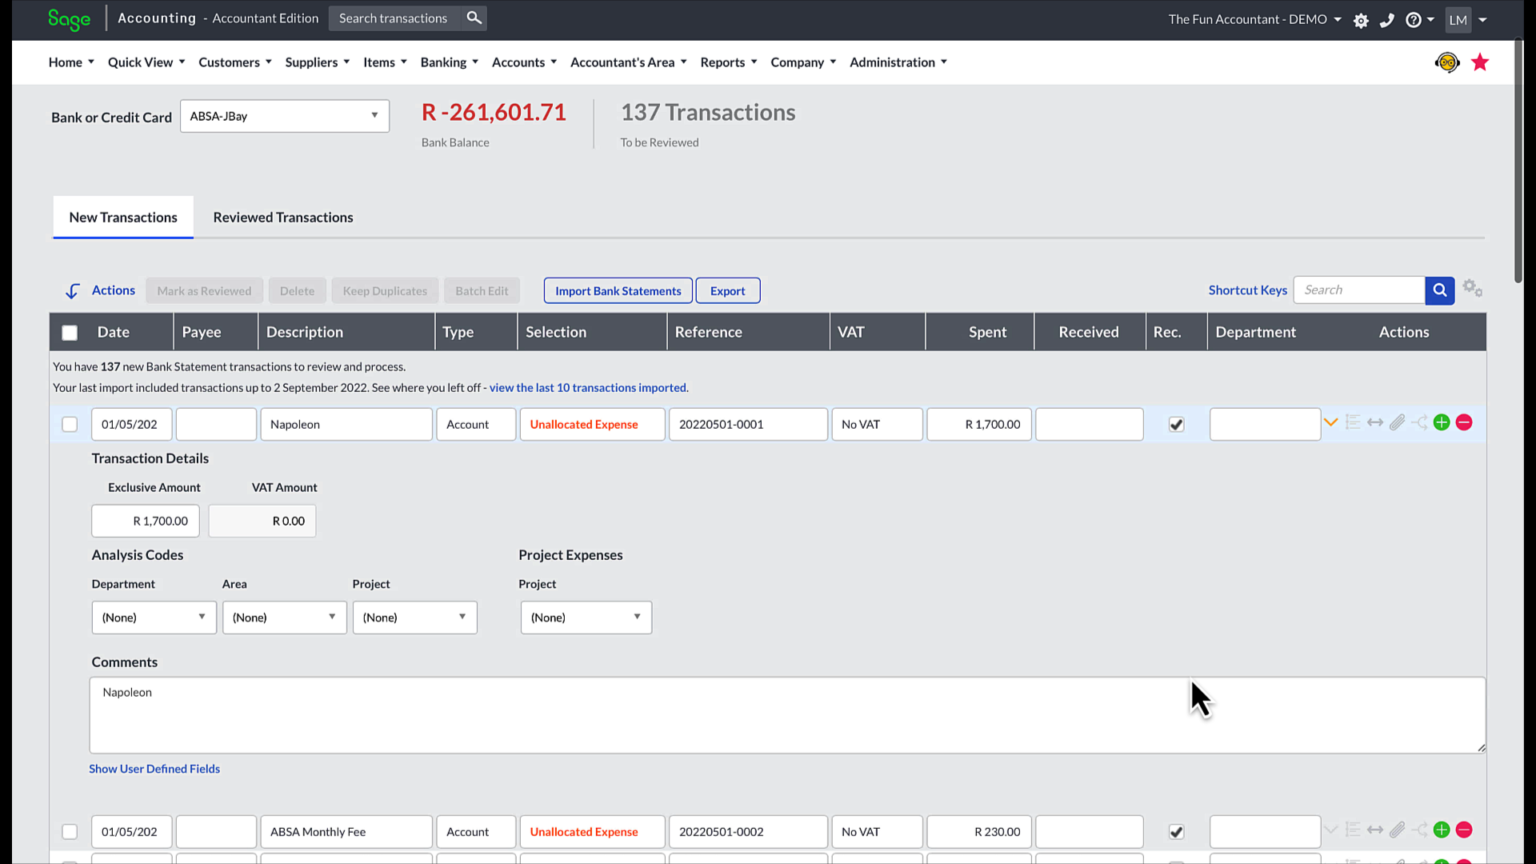Check the select-all checkbox in the table header
The height and width of the screenshot is (864, 1536).
[69, 331]
